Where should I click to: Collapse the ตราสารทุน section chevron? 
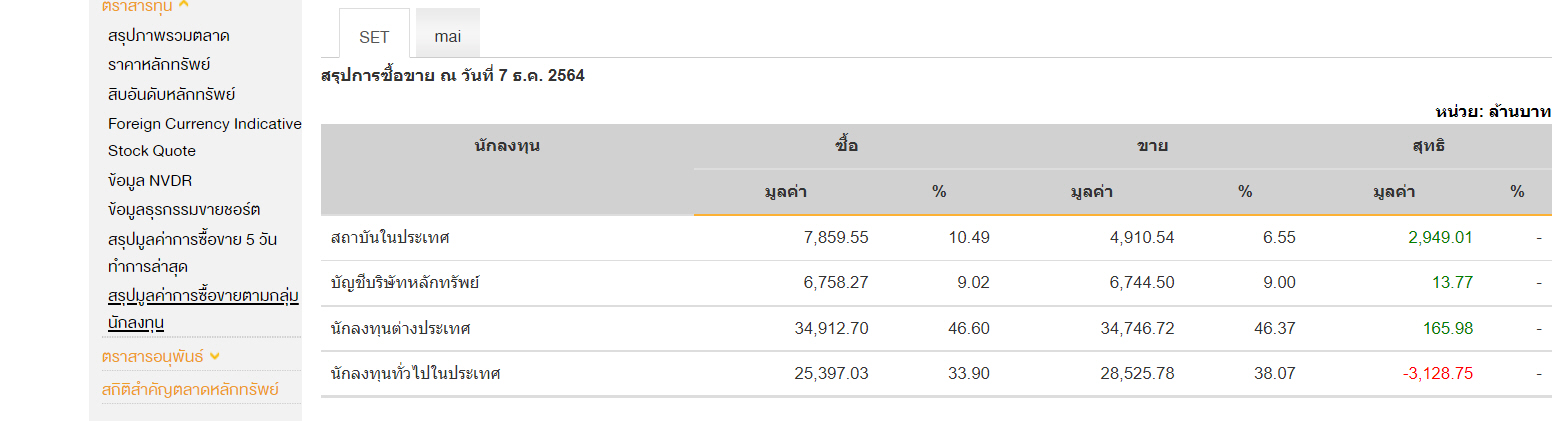183,5
